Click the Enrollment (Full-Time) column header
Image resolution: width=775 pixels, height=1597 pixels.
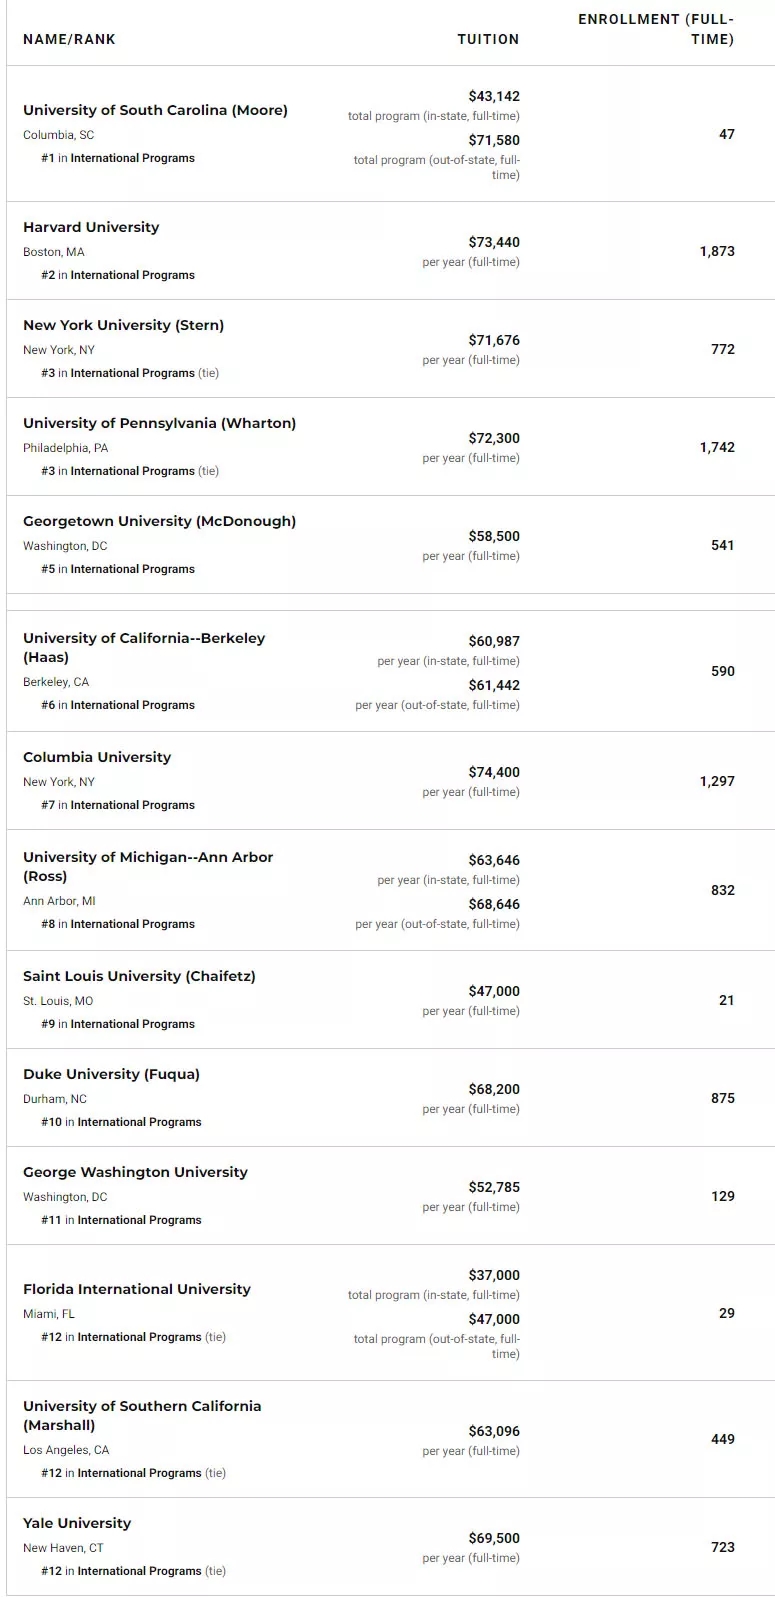tap(656, 29)
